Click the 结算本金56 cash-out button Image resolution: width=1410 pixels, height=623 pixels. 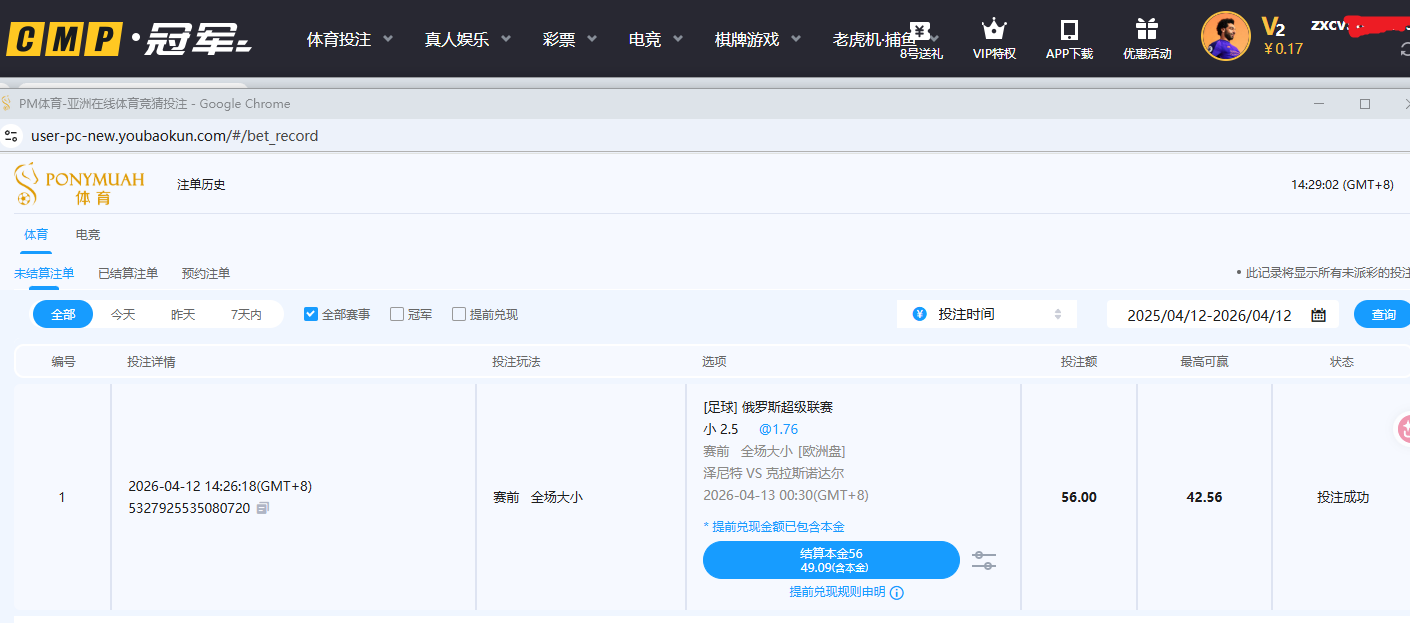pos(831,560)
